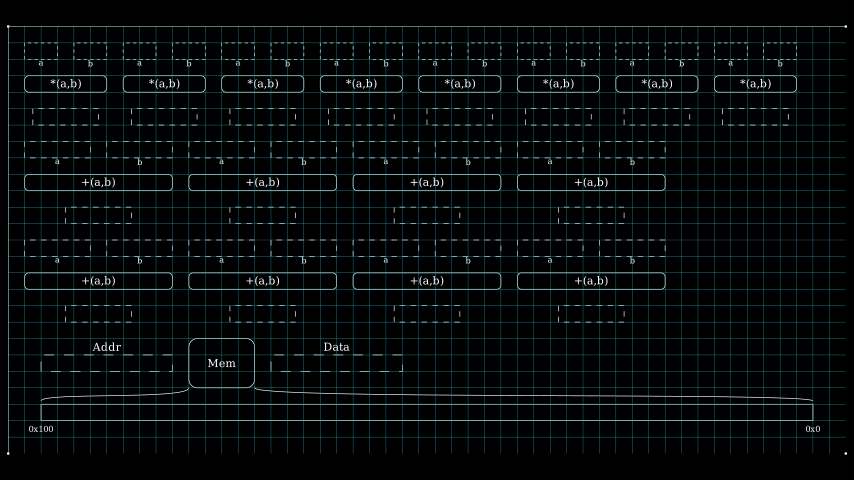
Task: Click the Mem block
Action: pyautogui.click(x=221, y=363)
